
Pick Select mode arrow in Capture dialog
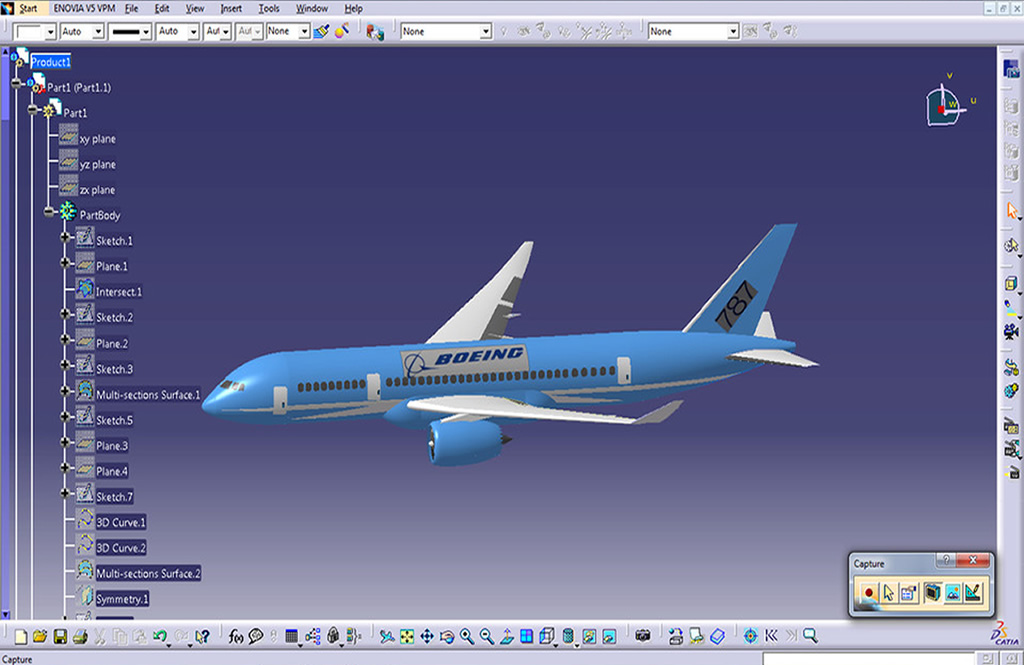[888, 593]
